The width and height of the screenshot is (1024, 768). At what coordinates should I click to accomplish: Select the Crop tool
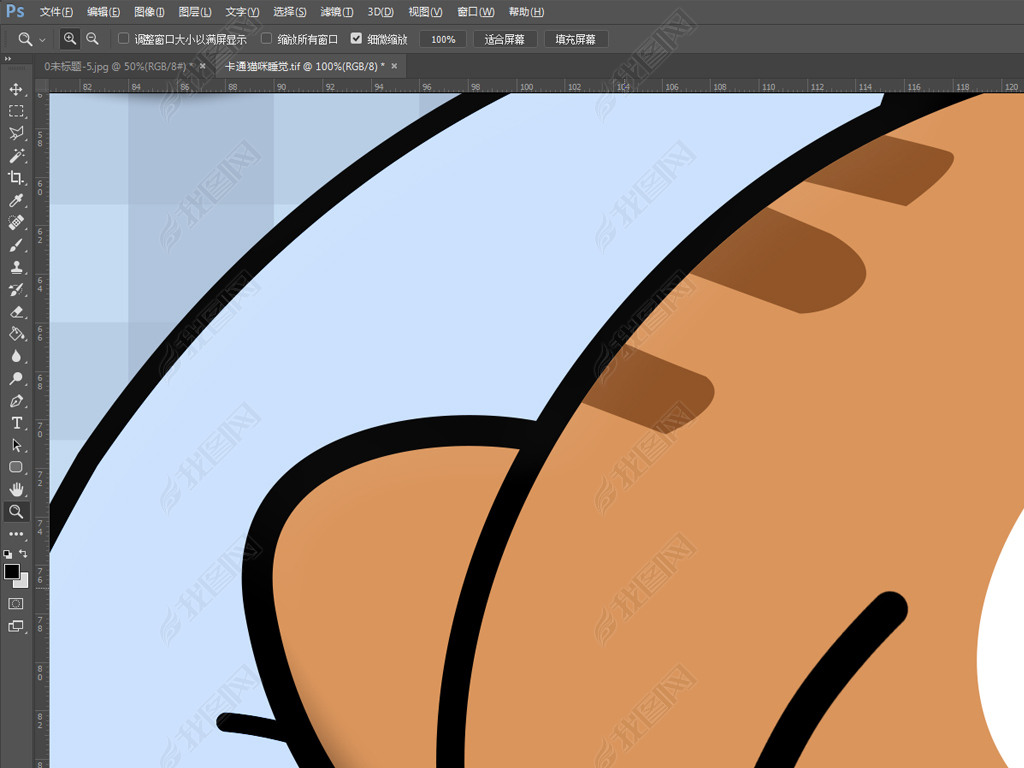tap(16, 178)
